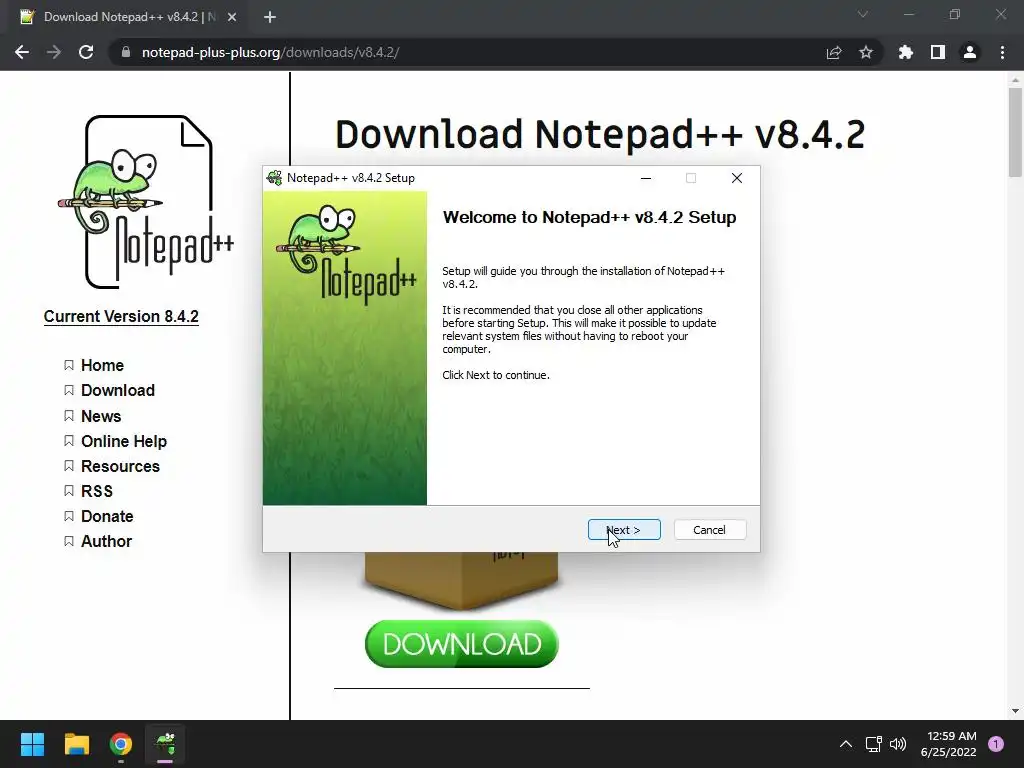Click the Chrome taskbar icon

coord(121,744)
